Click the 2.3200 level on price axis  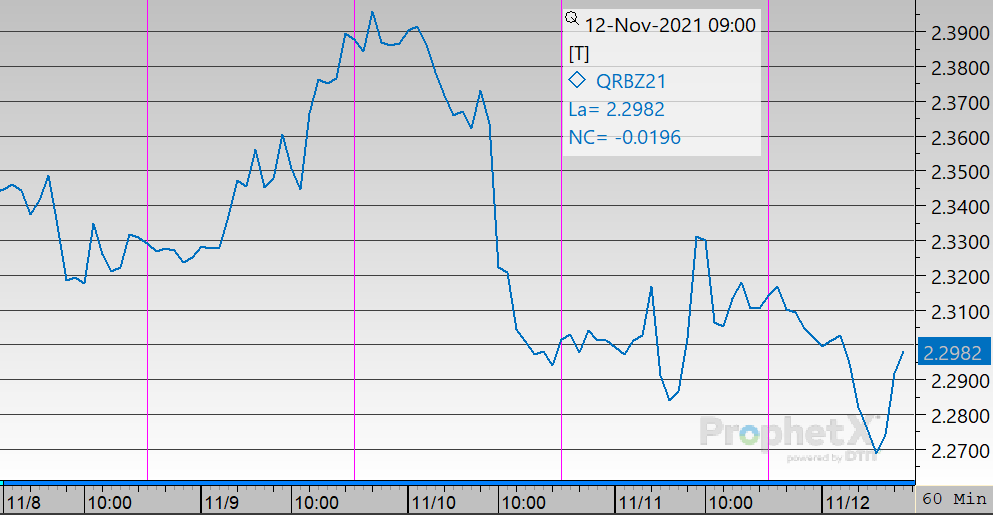(x=954, y=277)
